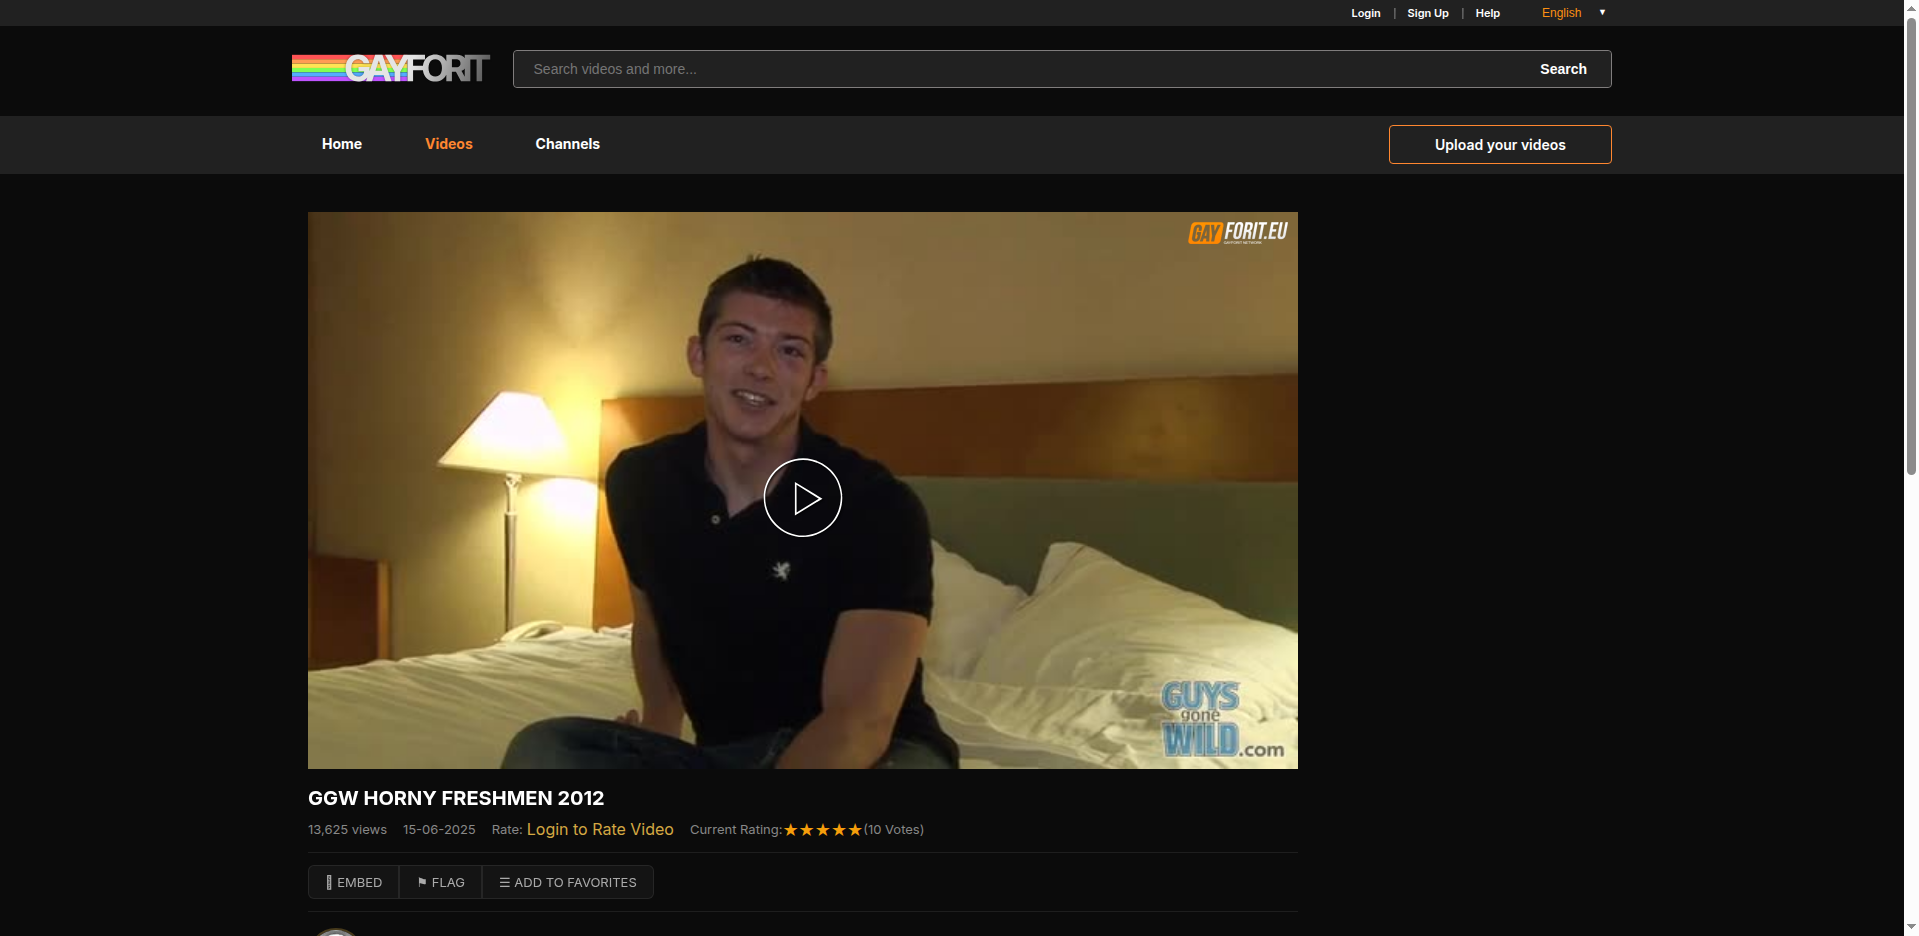Add video to favorites list
The height and width of the screenshot is (936, 1919).
point(568,882)
